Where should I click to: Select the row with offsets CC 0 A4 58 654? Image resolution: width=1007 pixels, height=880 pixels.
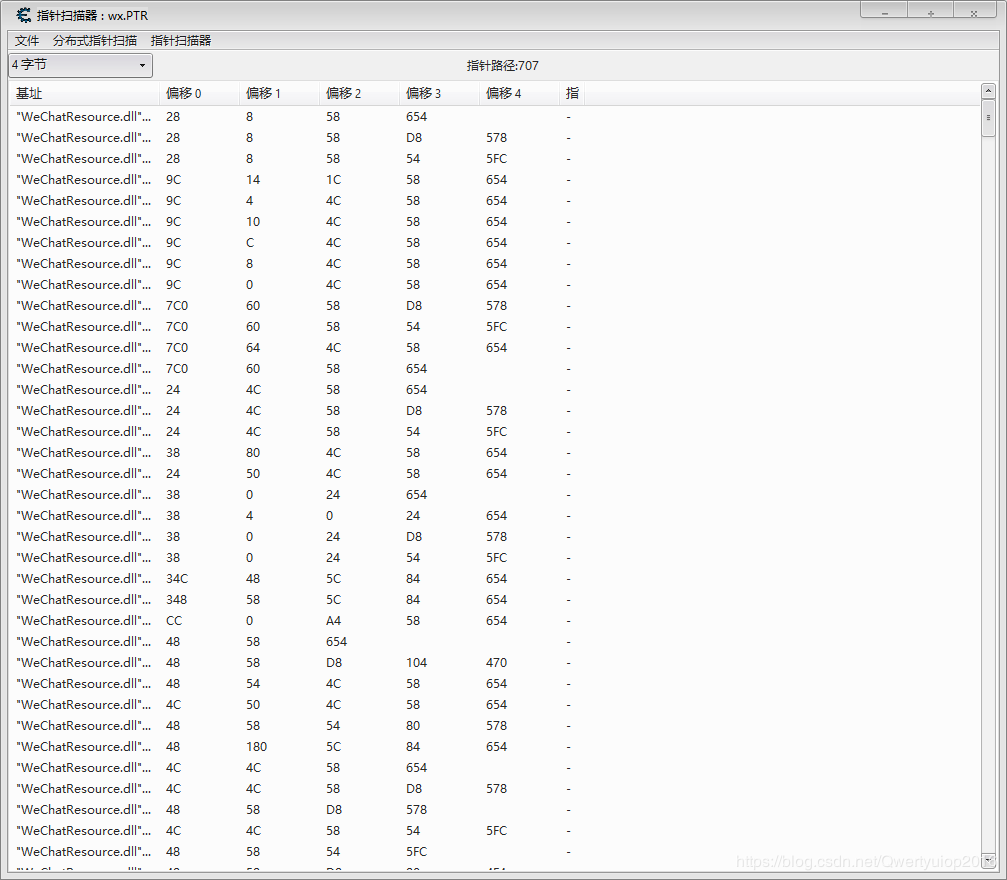click(495, 620)
